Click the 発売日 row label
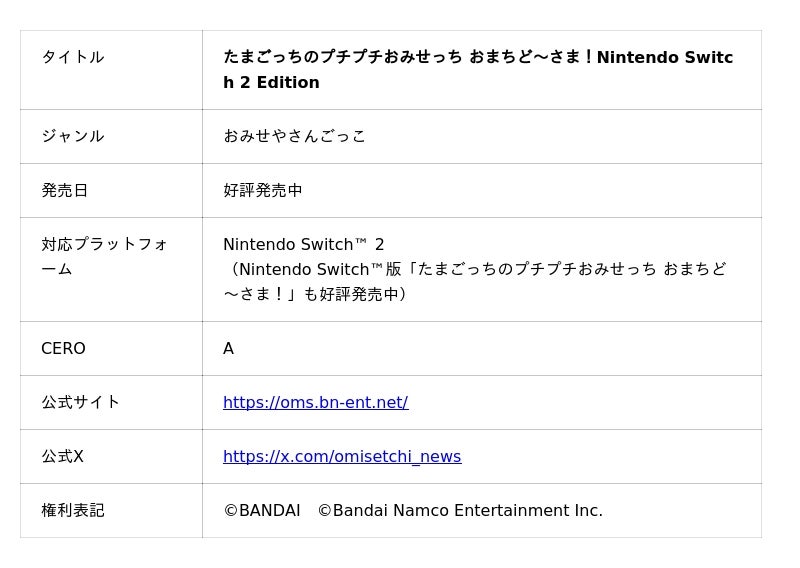 point(65,190)
